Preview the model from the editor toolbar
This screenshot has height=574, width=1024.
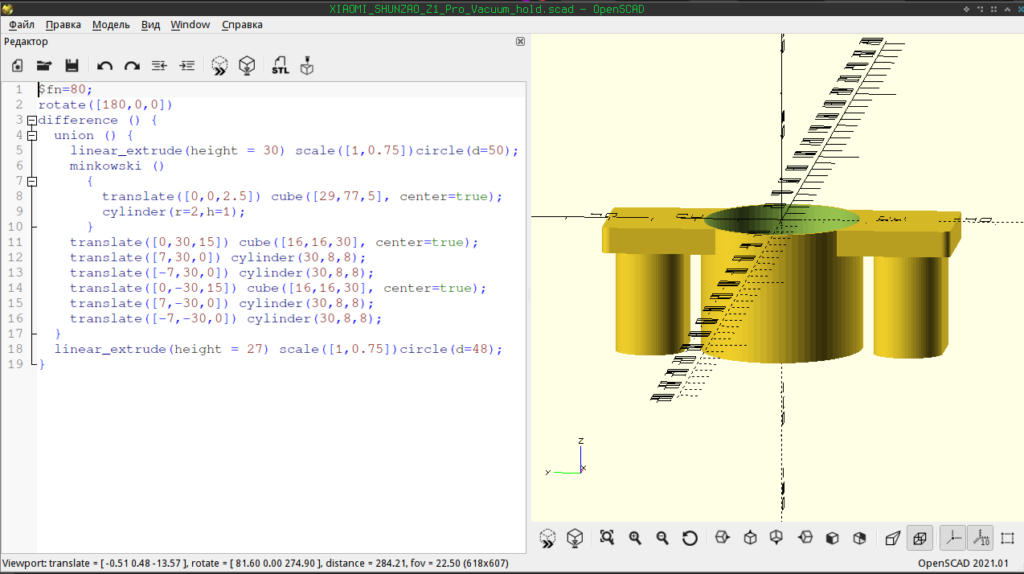point(220,65)
